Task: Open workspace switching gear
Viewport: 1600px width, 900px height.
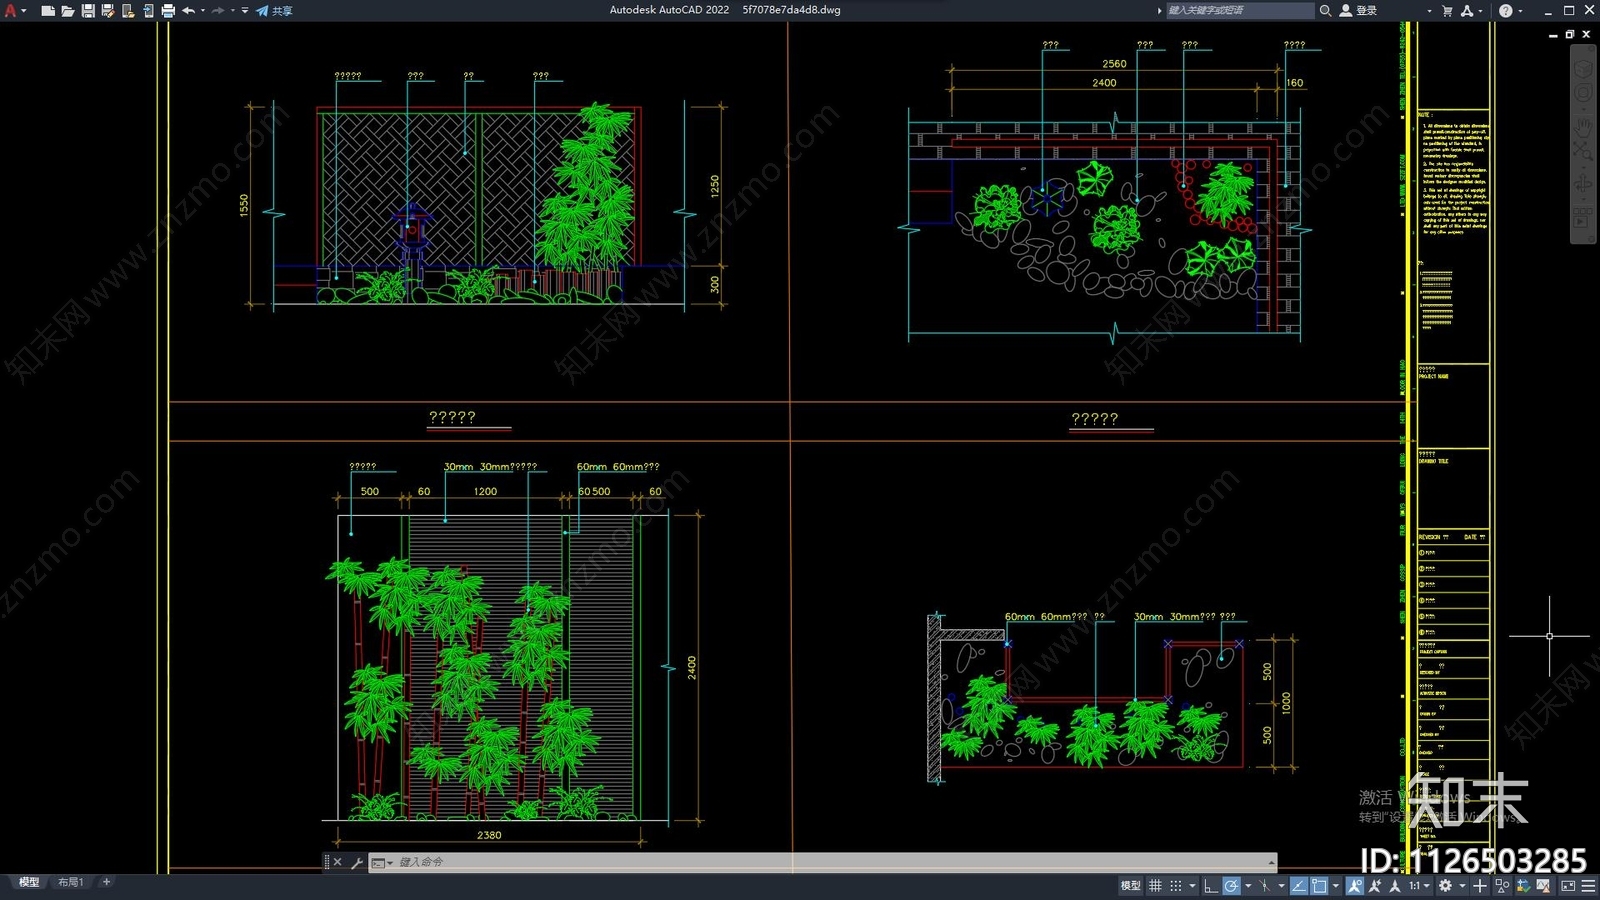Action: coord(1445,886)
